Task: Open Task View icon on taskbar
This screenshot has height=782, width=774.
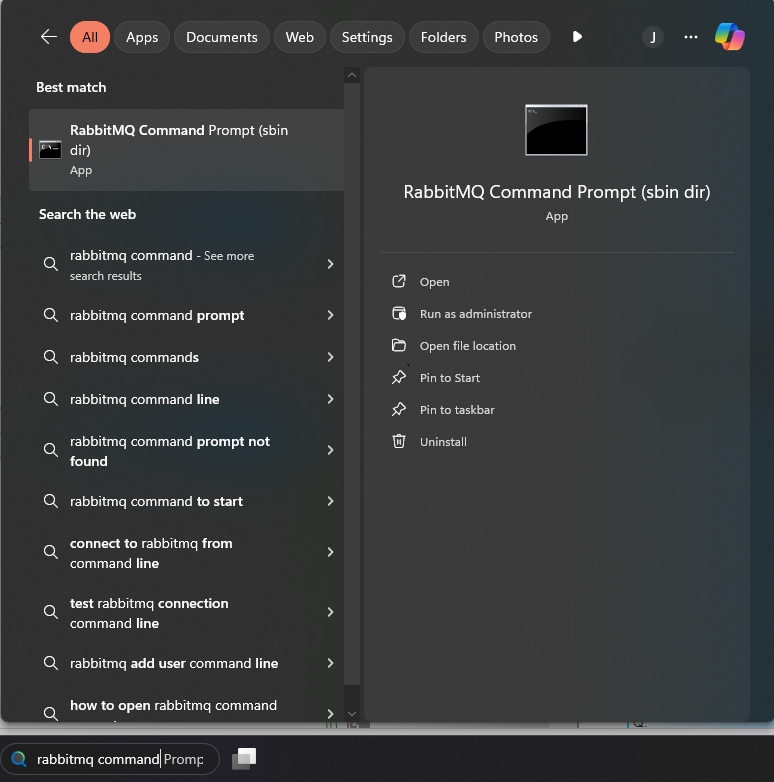Action: pos(244,758)
